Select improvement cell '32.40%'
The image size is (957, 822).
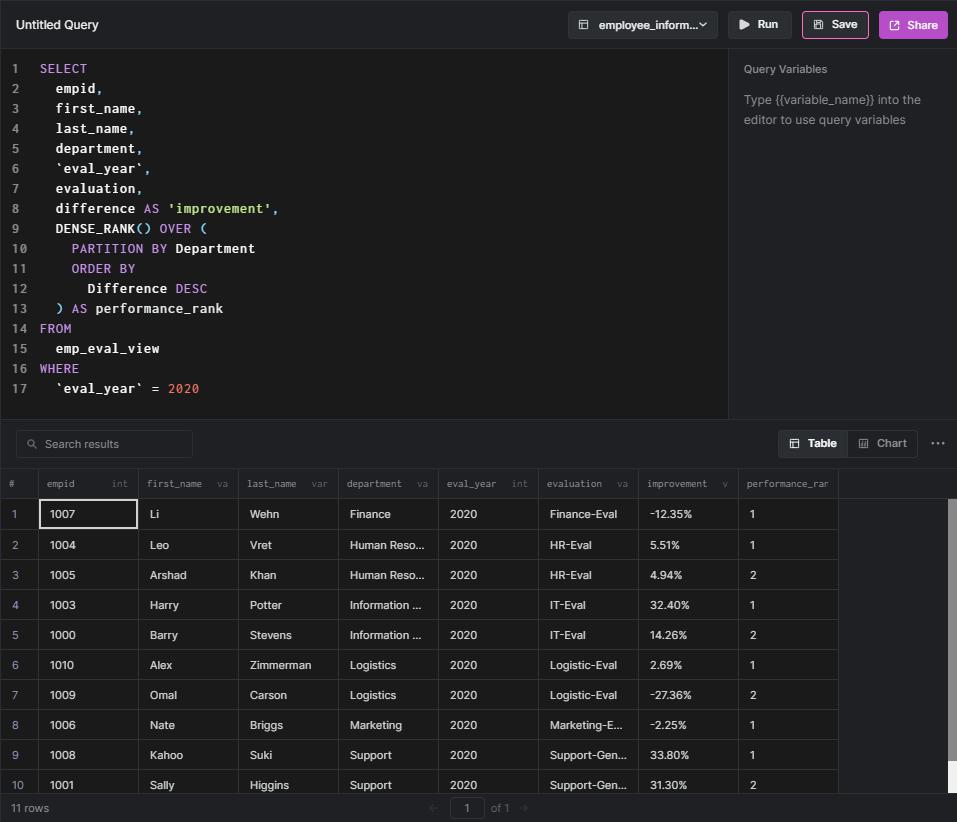click(x=688, y=605)
